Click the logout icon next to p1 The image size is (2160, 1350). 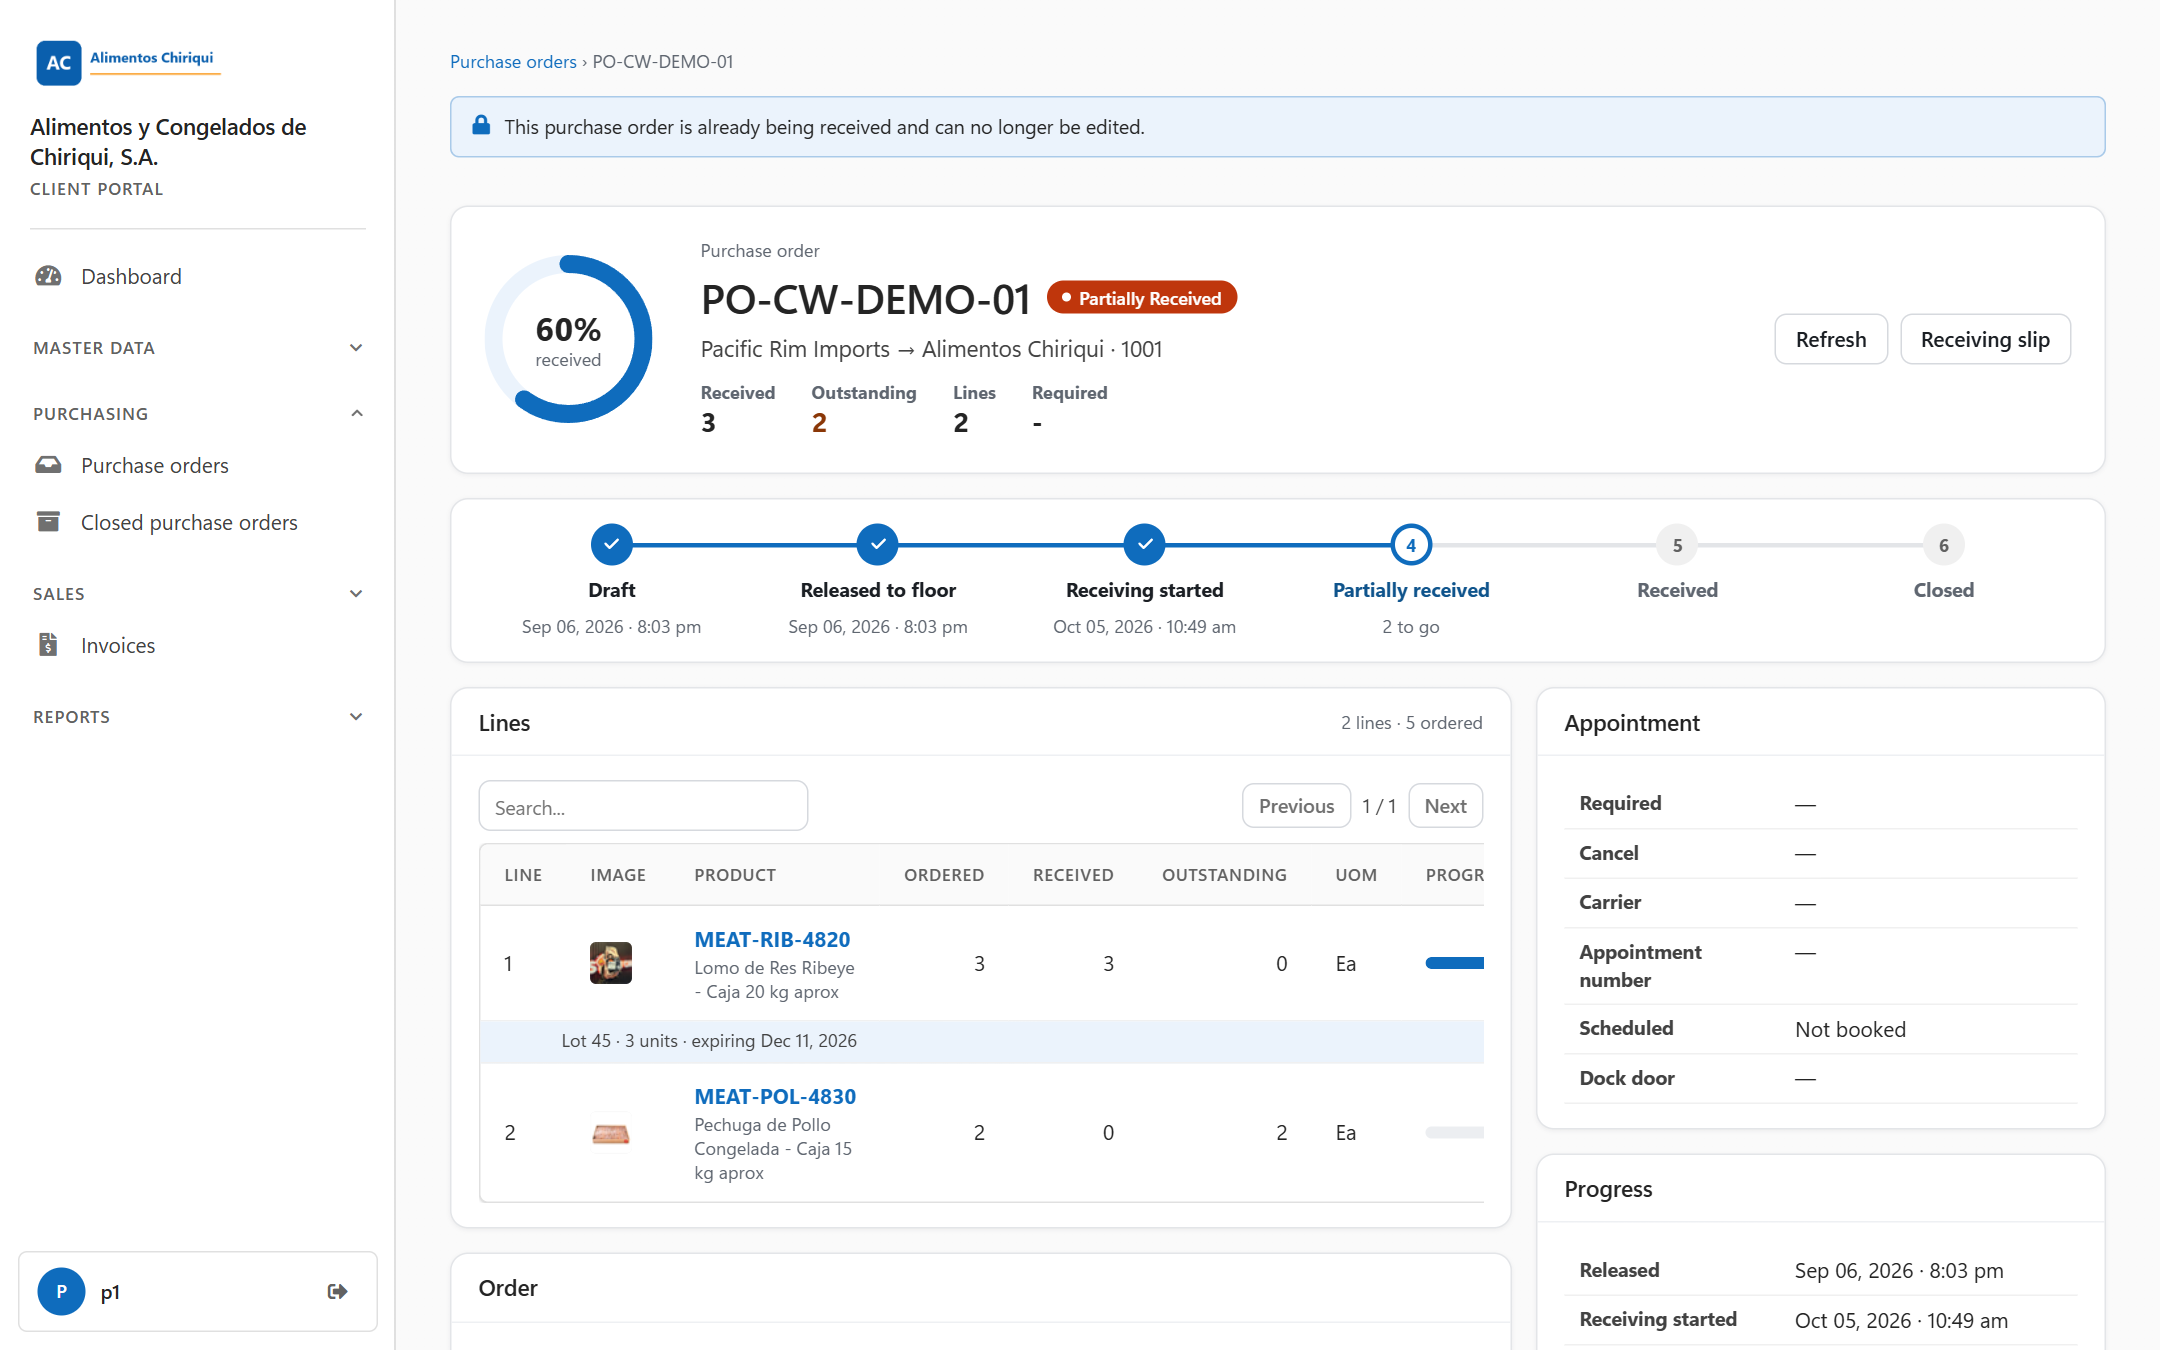(337, 1291)
